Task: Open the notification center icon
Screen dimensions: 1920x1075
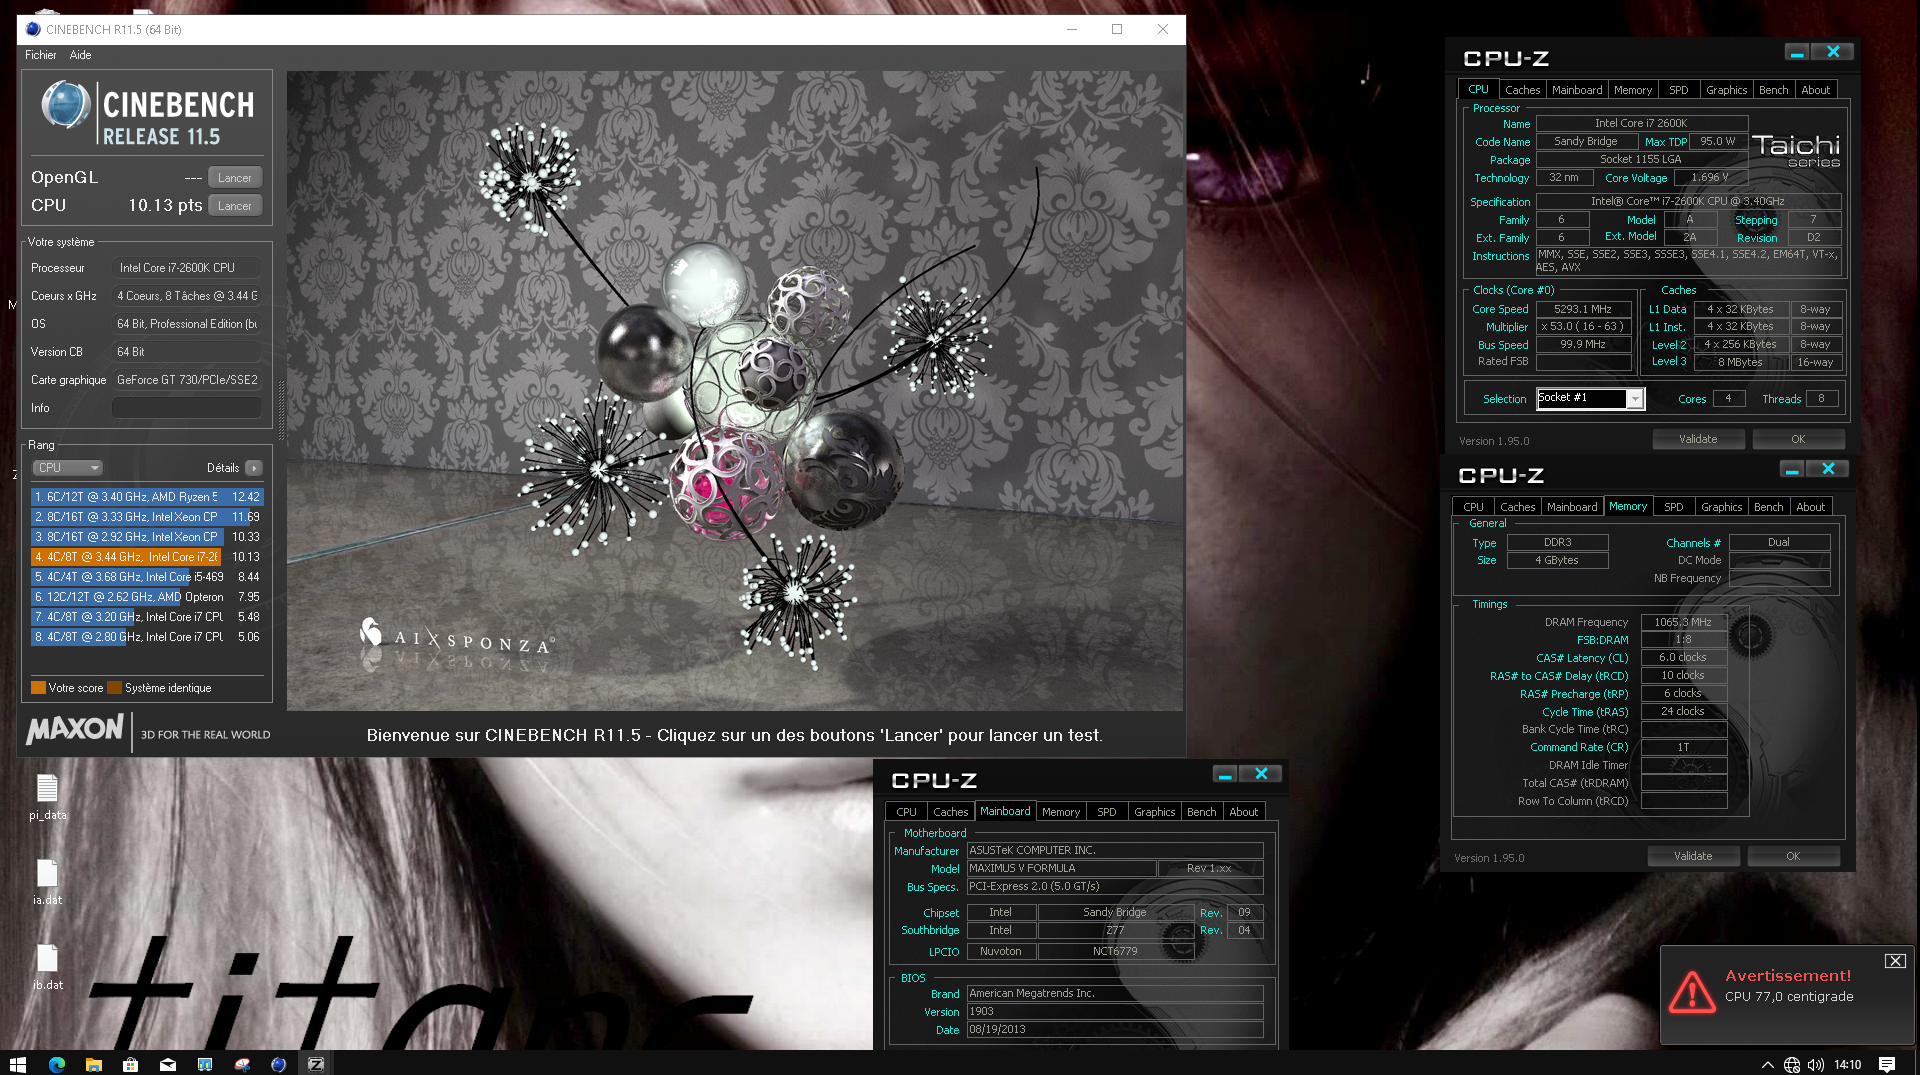Action: click(1886, 1064)
